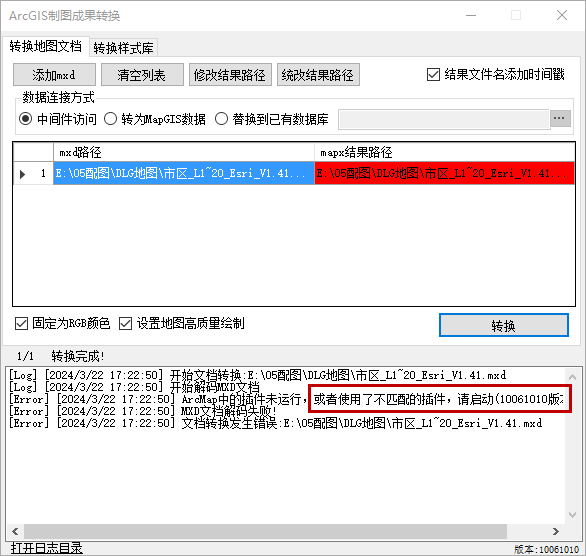Select the mxd路径 cell in row 1
This screenshot has width=586, height=556.
point(183,173)
